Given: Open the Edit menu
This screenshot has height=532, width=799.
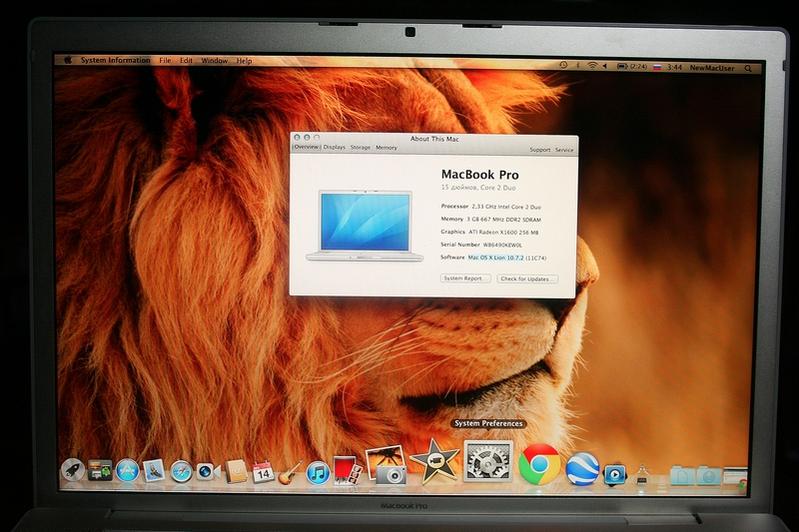Looking at the screenshot, I should pyautogui.click(x=186, y=60).
